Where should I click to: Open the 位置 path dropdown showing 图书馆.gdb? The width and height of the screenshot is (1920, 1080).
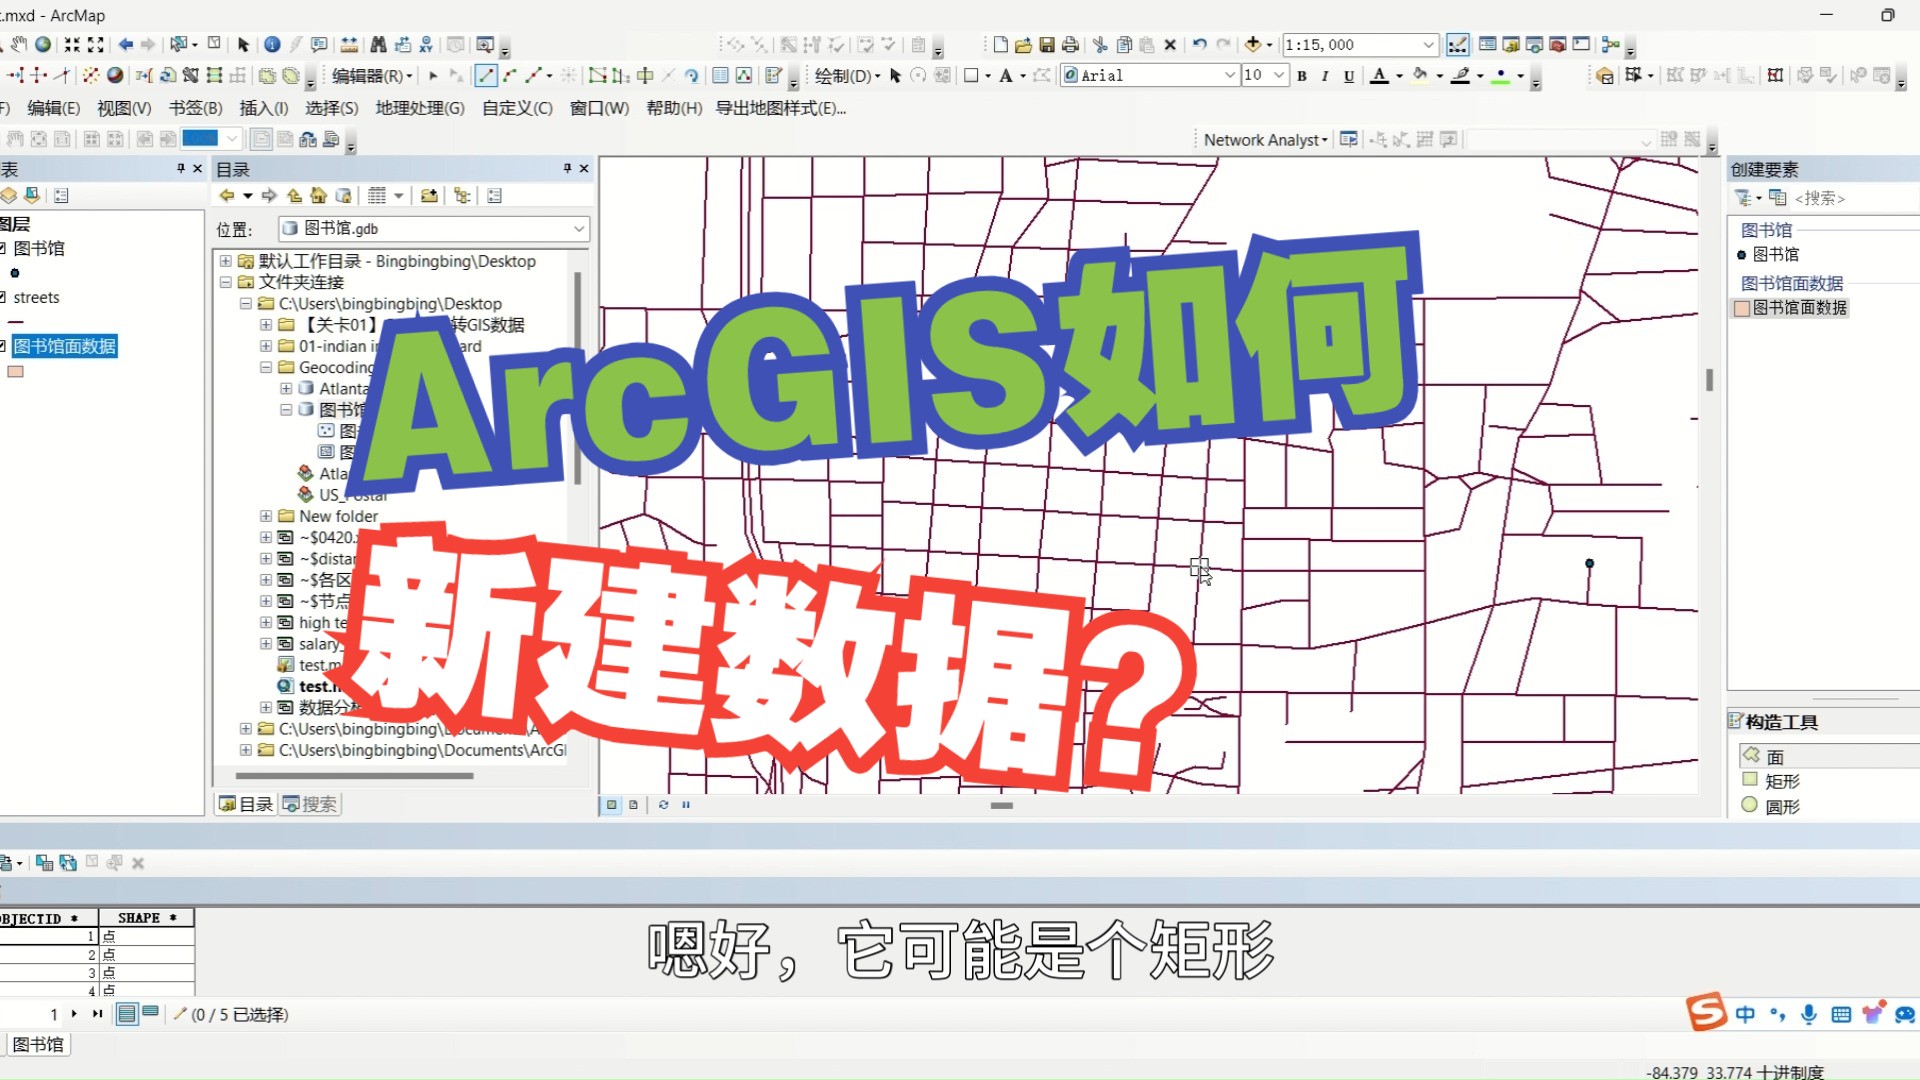coord(578,229)
